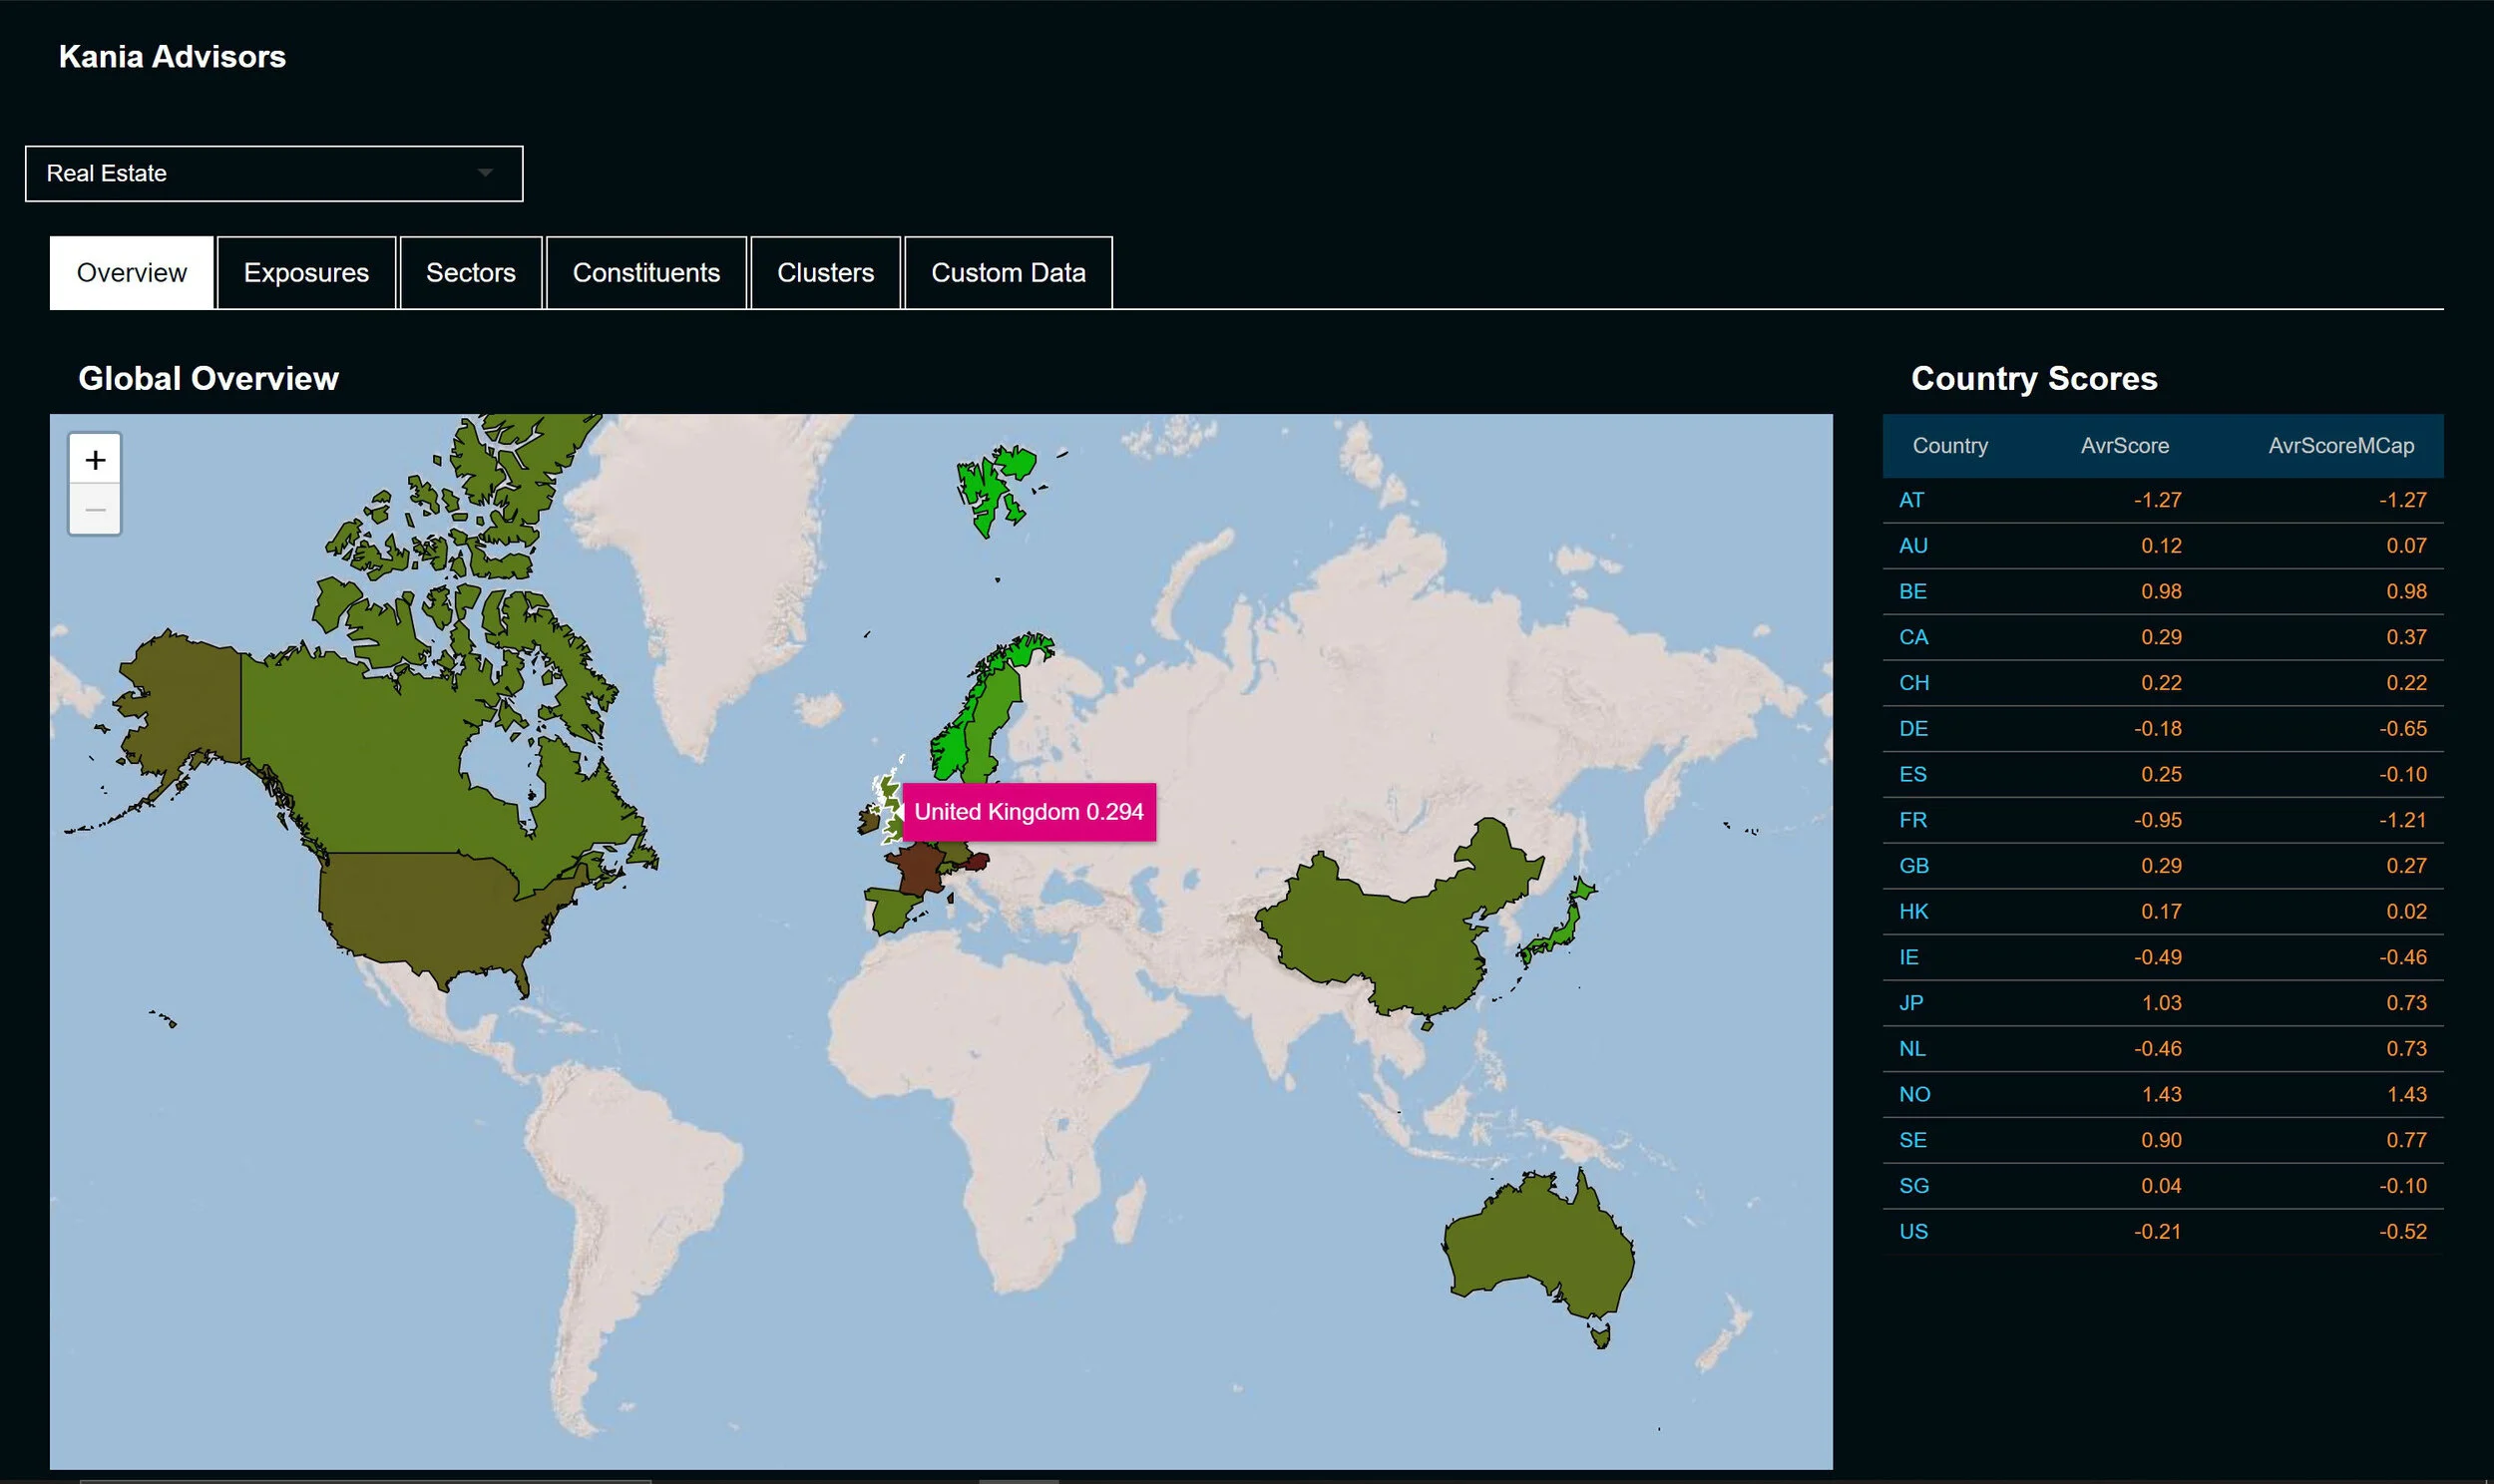Image resolution: width=2494 pixels, height=1484 pixels.
Task: Zoom in the map with plus button
Action: [x=95, y=459]
